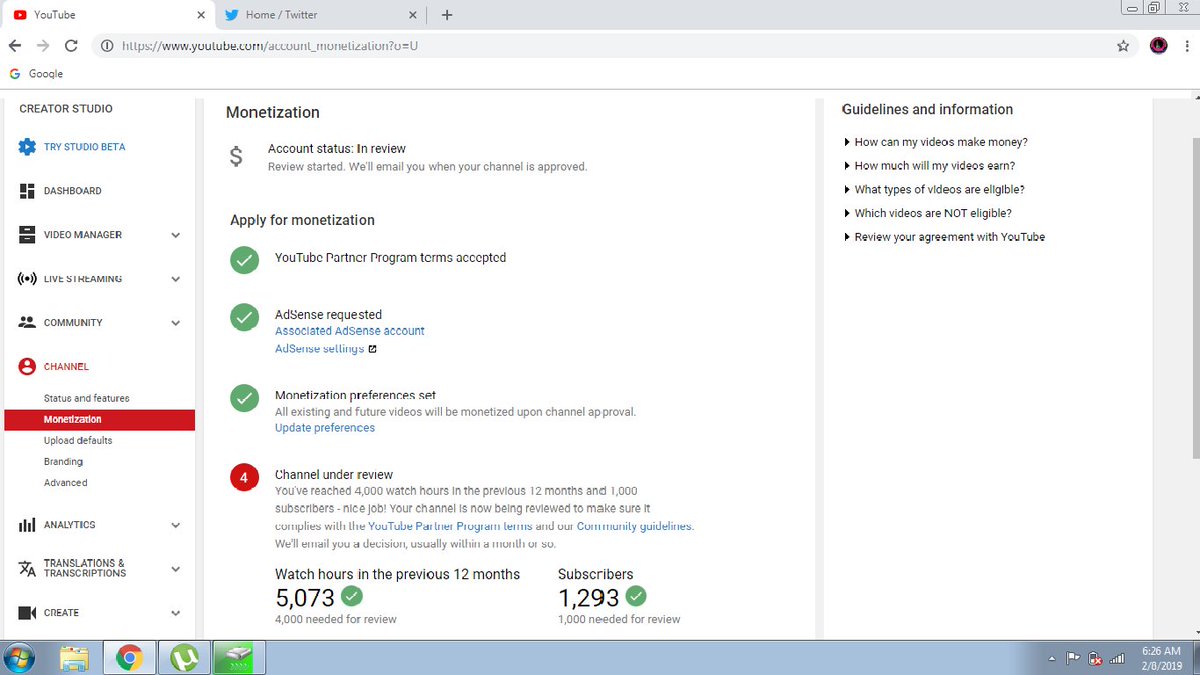This screenshot has width=1200, height=675.
Task: Open Advanced channel menu item
Action: click(x=65, y=483)
